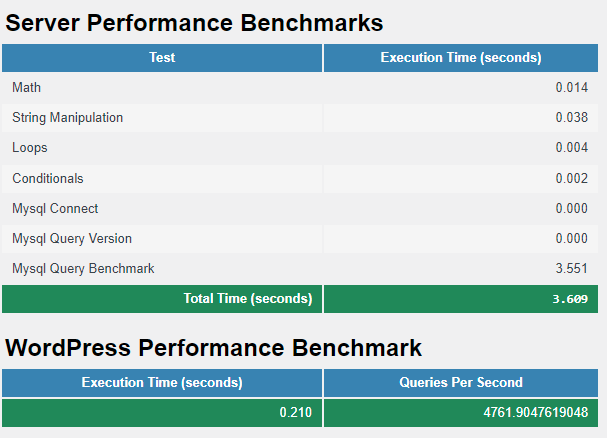Viewport: 607px width, 438px height.
Task: Click the Queries Per Second header
Action: pyautogui.click(x=461, y=383)
